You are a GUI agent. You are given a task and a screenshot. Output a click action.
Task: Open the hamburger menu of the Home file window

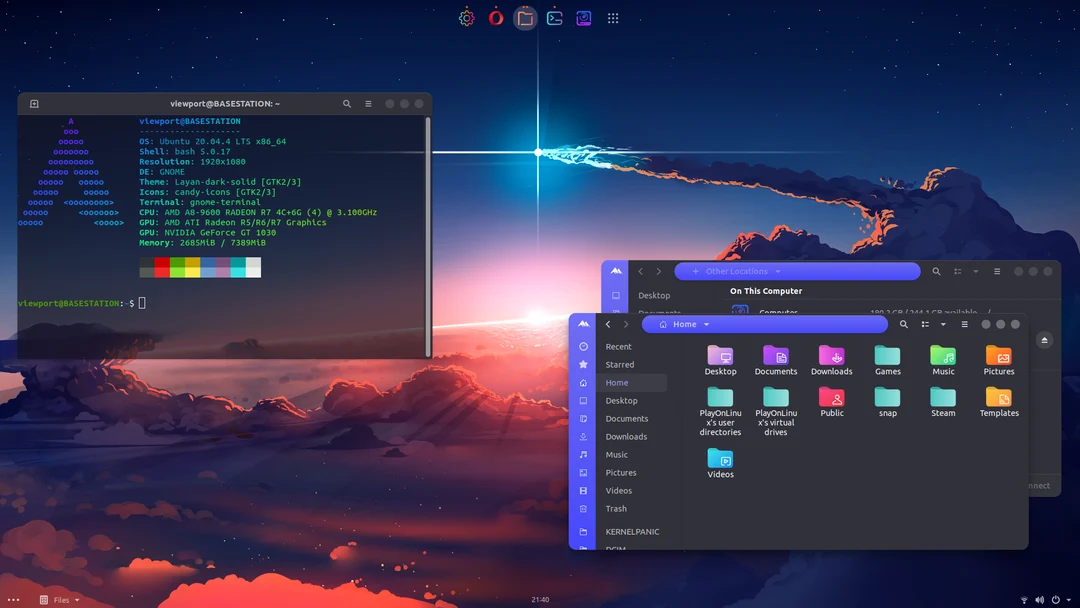[964, 324]
